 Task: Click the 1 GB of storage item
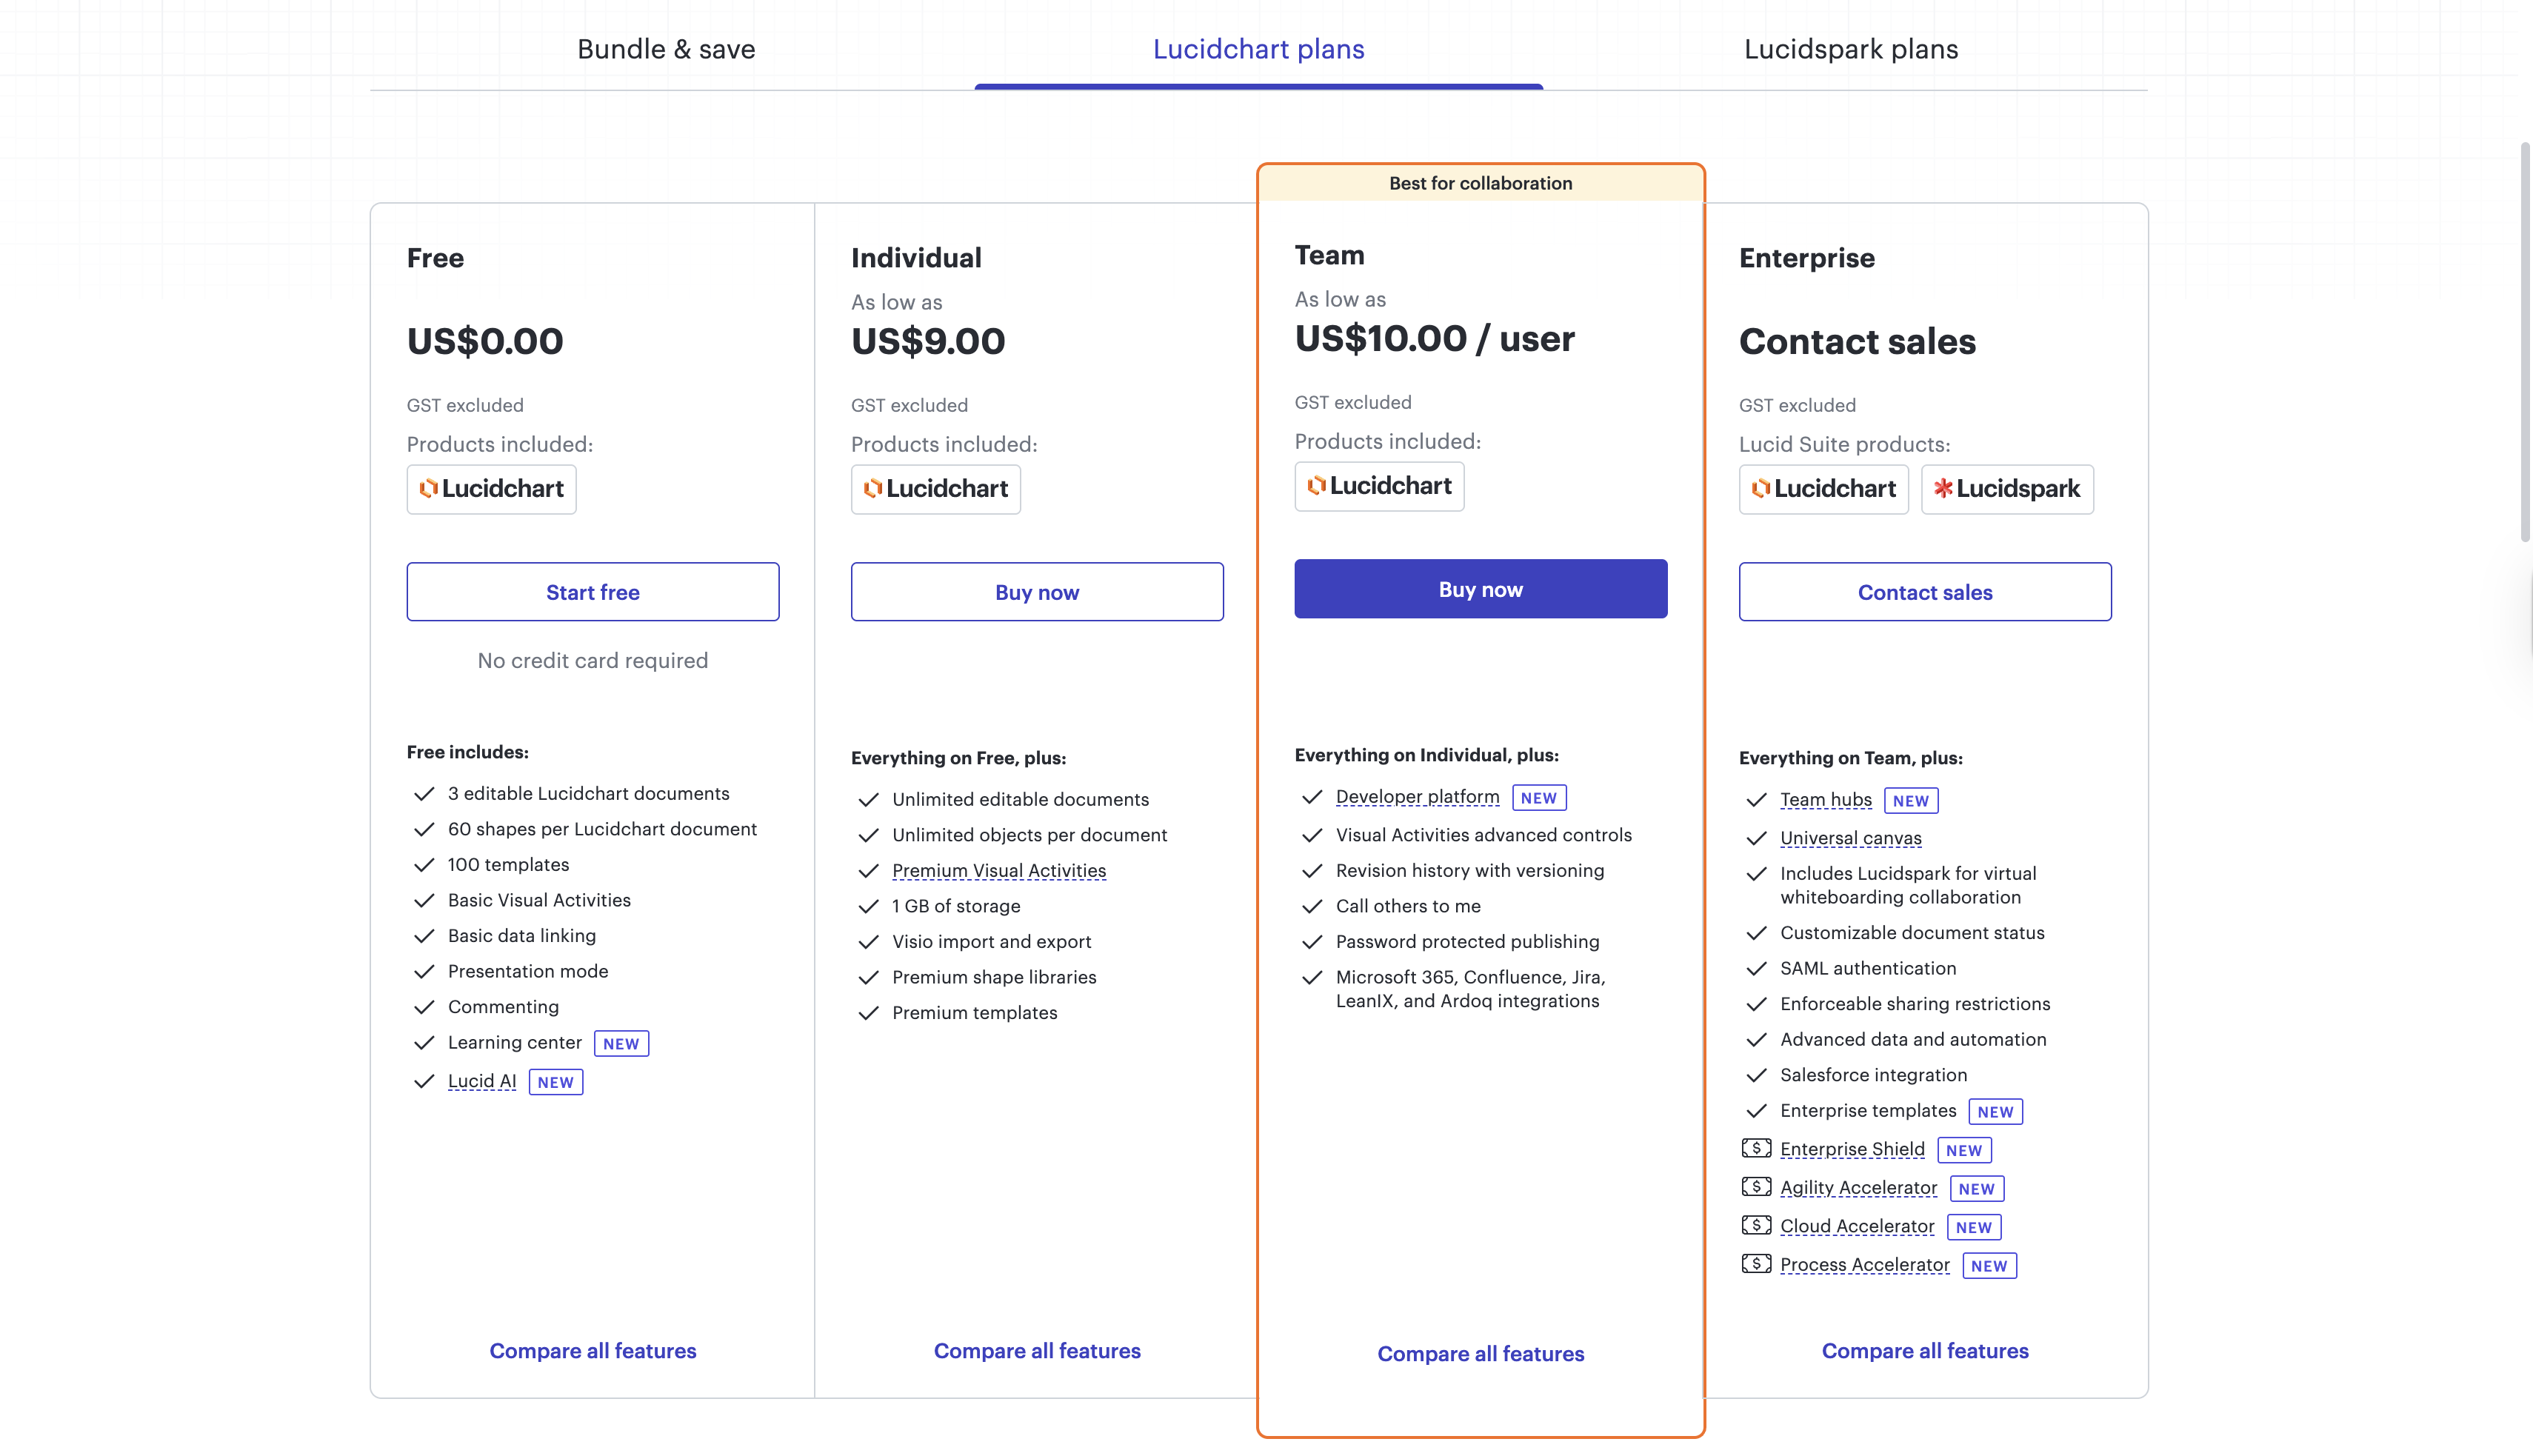pyautogui.click(x=956, y=906)
